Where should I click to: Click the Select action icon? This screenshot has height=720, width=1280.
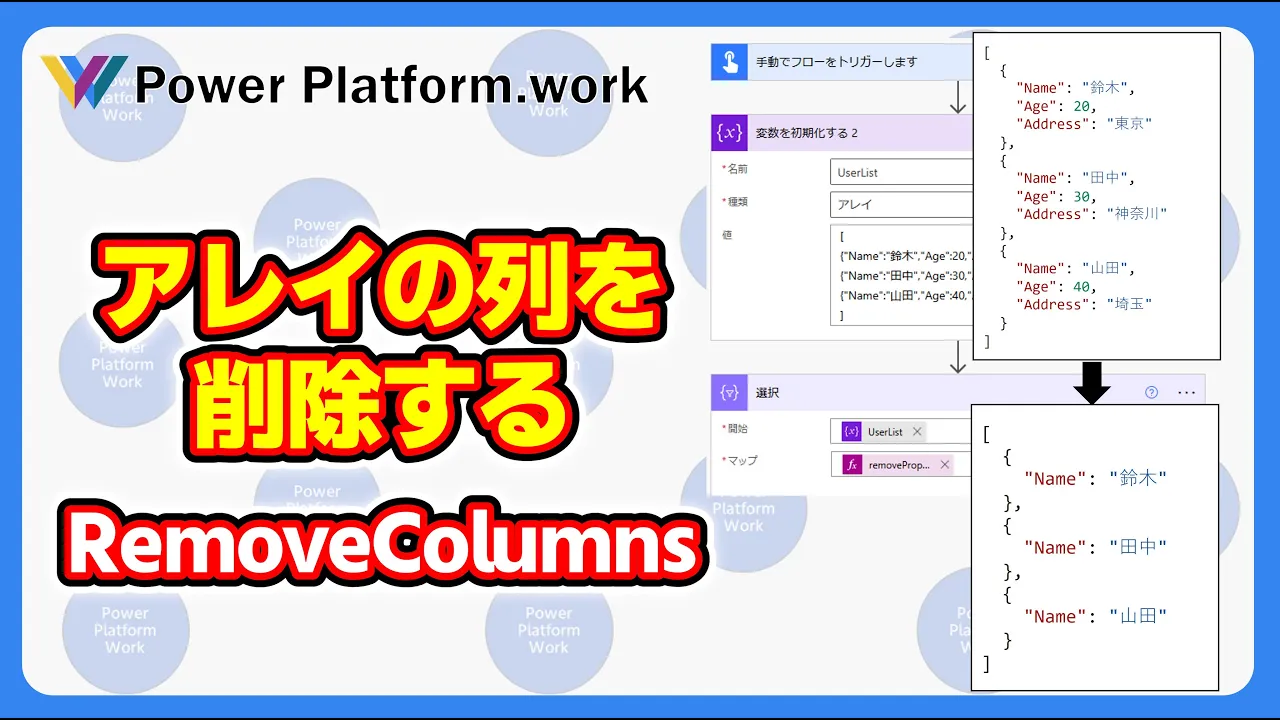click(x=730, y=393)
